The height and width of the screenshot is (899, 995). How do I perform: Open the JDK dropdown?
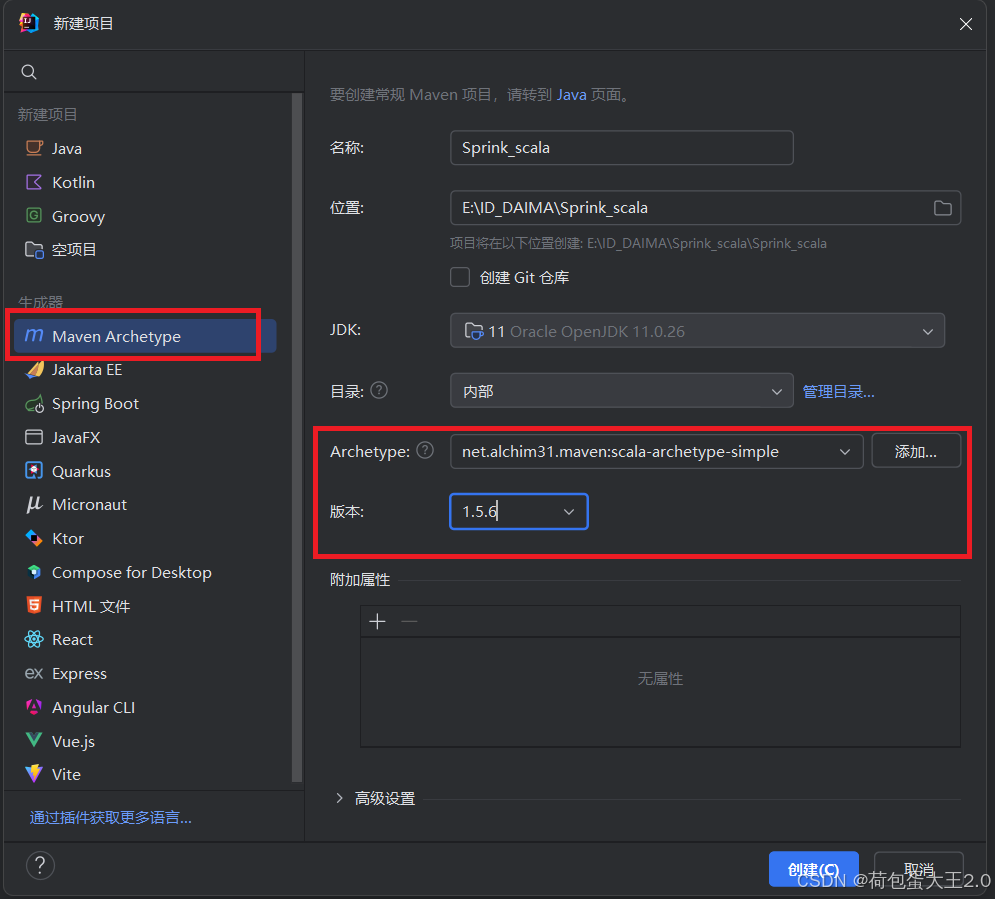pos(697,331)
